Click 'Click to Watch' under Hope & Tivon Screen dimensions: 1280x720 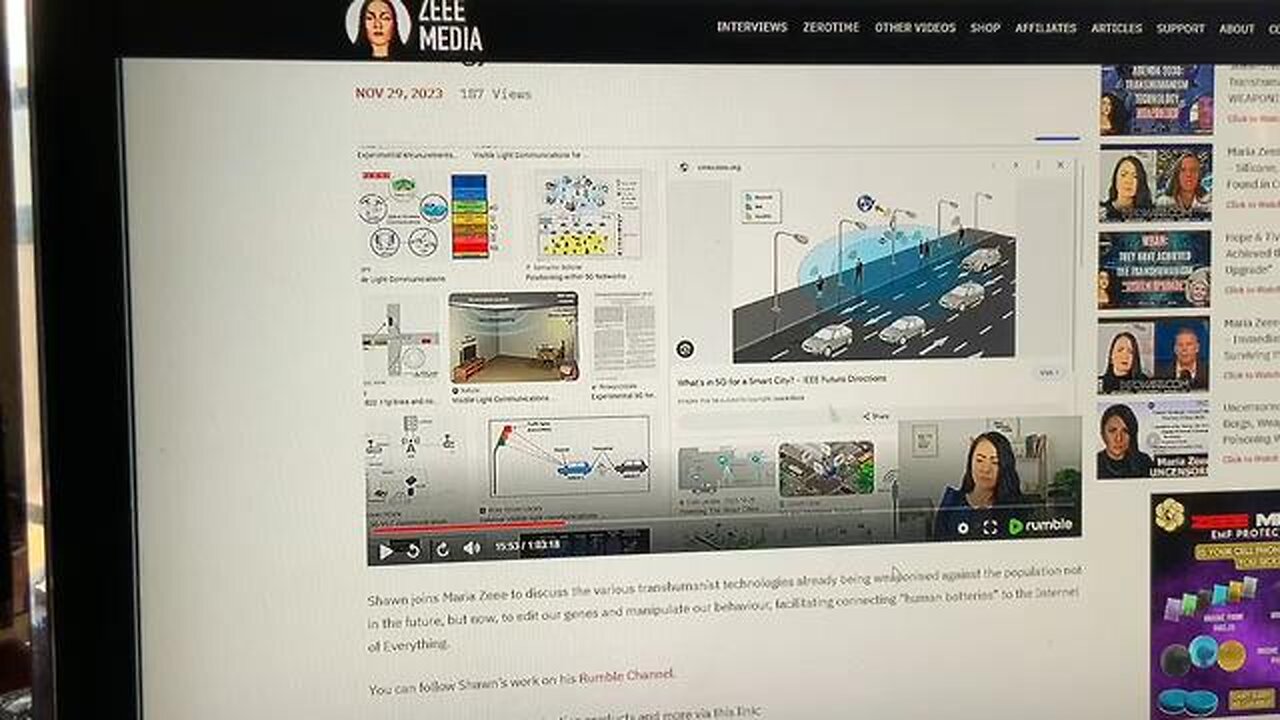pos(1252,290)
